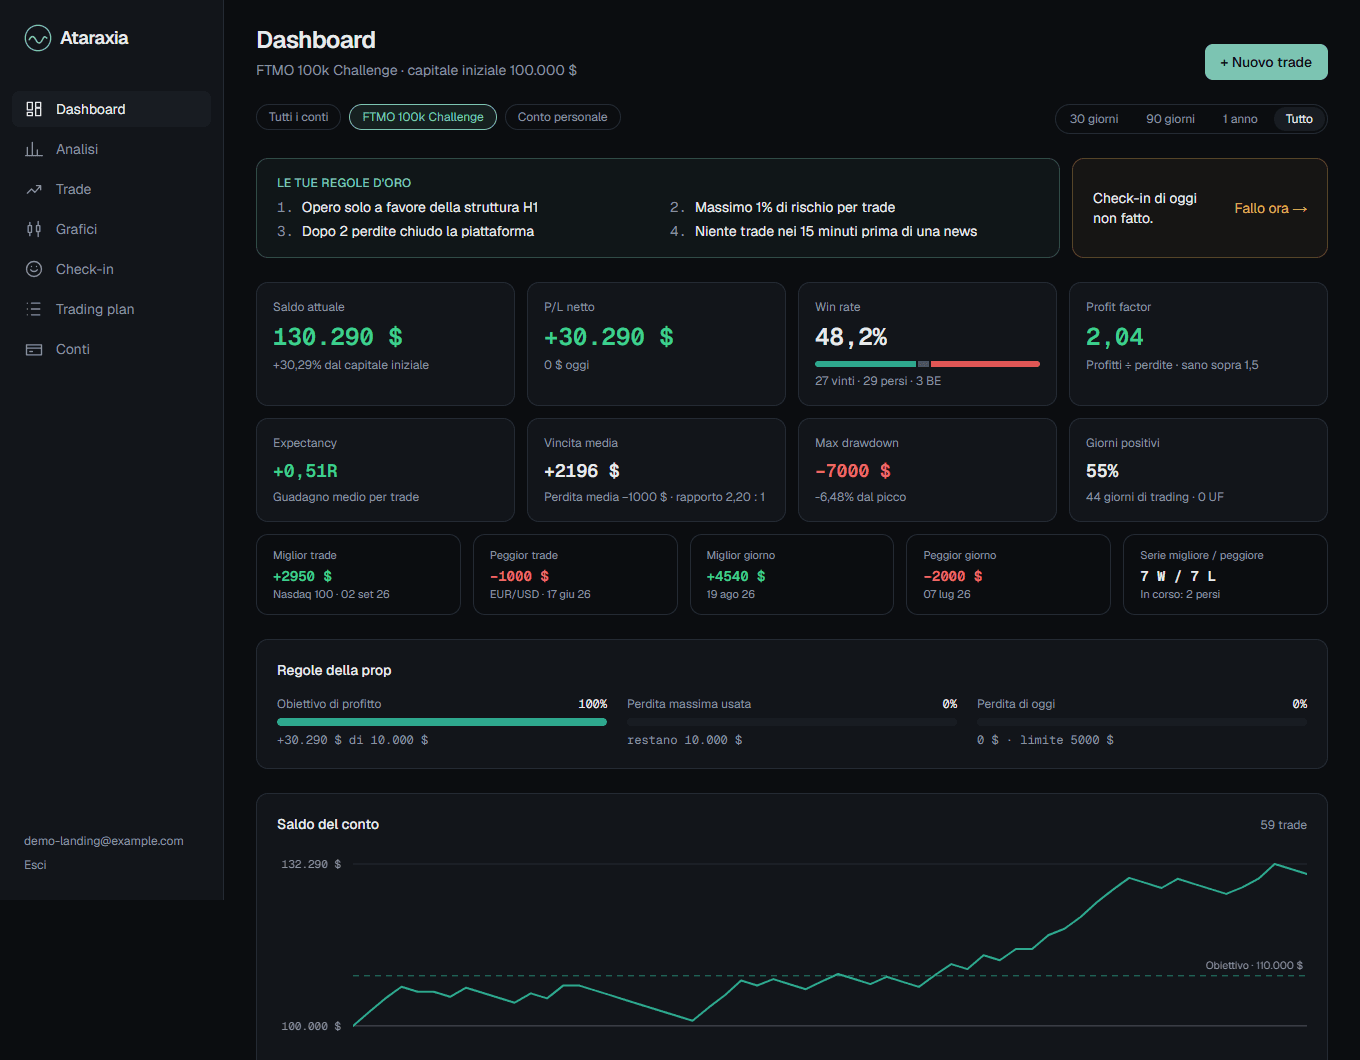Click the Trading plan list icon

tap(34, 309)
